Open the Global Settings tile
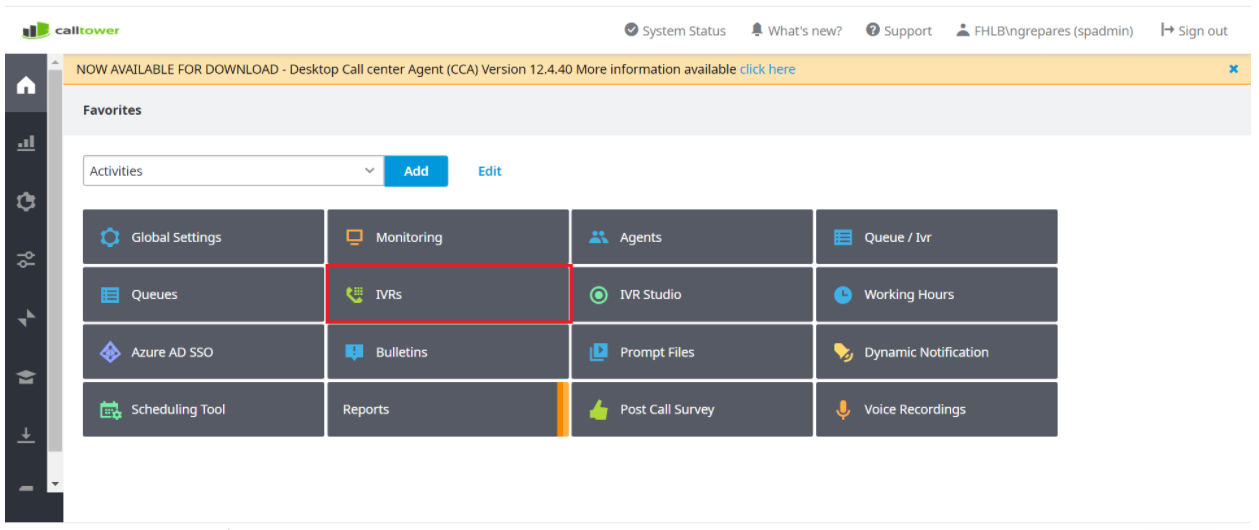 tap(203, 237)
